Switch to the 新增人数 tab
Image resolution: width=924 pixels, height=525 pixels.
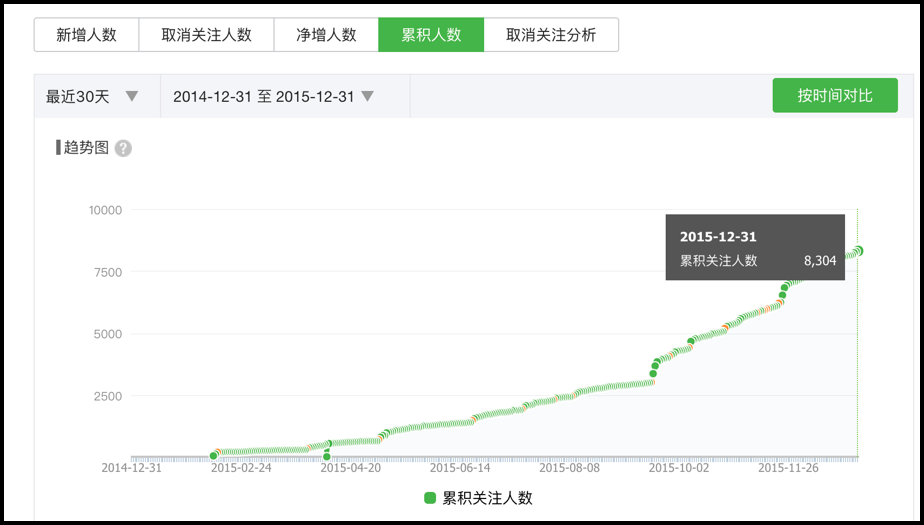(x=87, y=35)
